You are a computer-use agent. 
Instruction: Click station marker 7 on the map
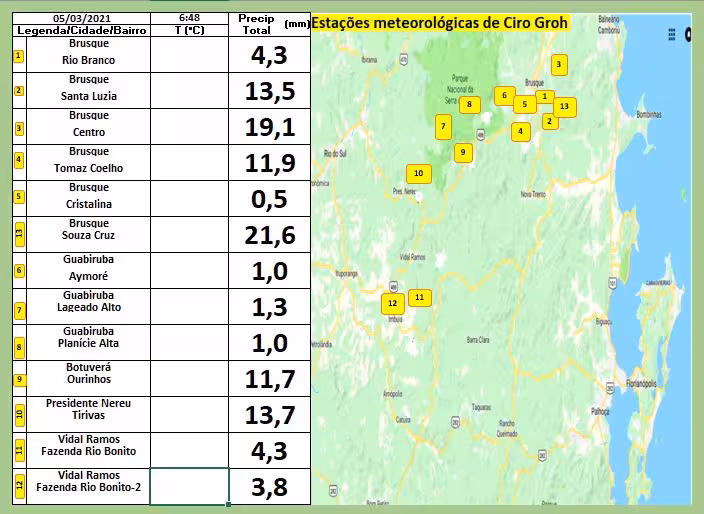coord(443,126)
